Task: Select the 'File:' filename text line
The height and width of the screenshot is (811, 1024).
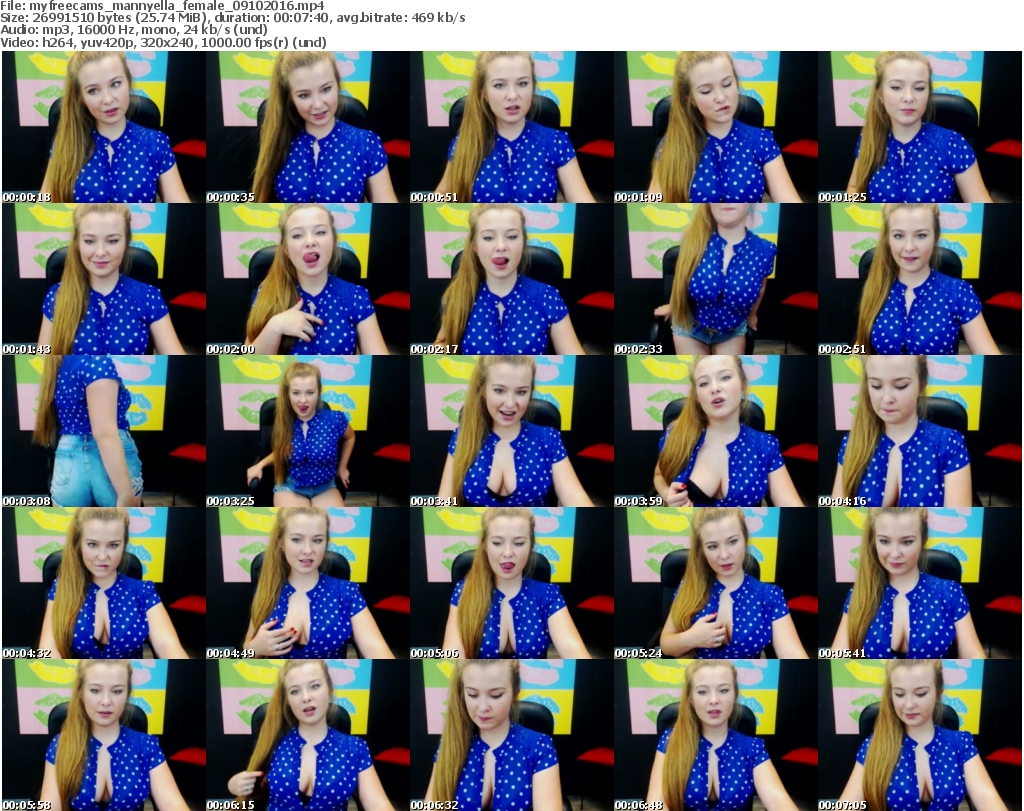Action: [x=162, y=6]
